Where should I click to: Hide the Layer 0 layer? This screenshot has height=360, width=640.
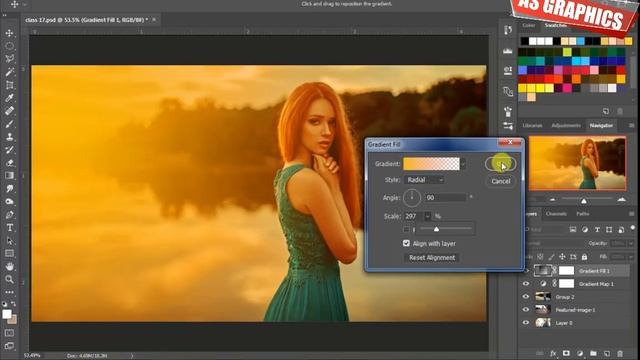pyautogui.click(x=526, y=322)
